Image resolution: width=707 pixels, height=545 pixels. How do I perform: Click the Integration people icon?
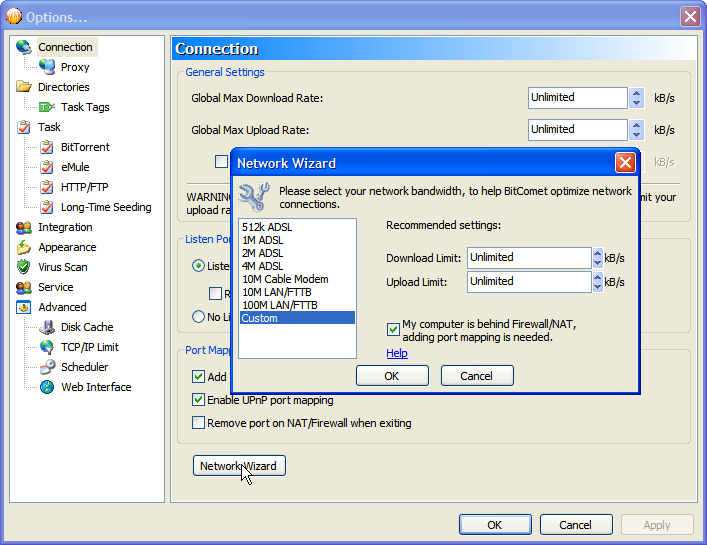[x=23, y=227]
